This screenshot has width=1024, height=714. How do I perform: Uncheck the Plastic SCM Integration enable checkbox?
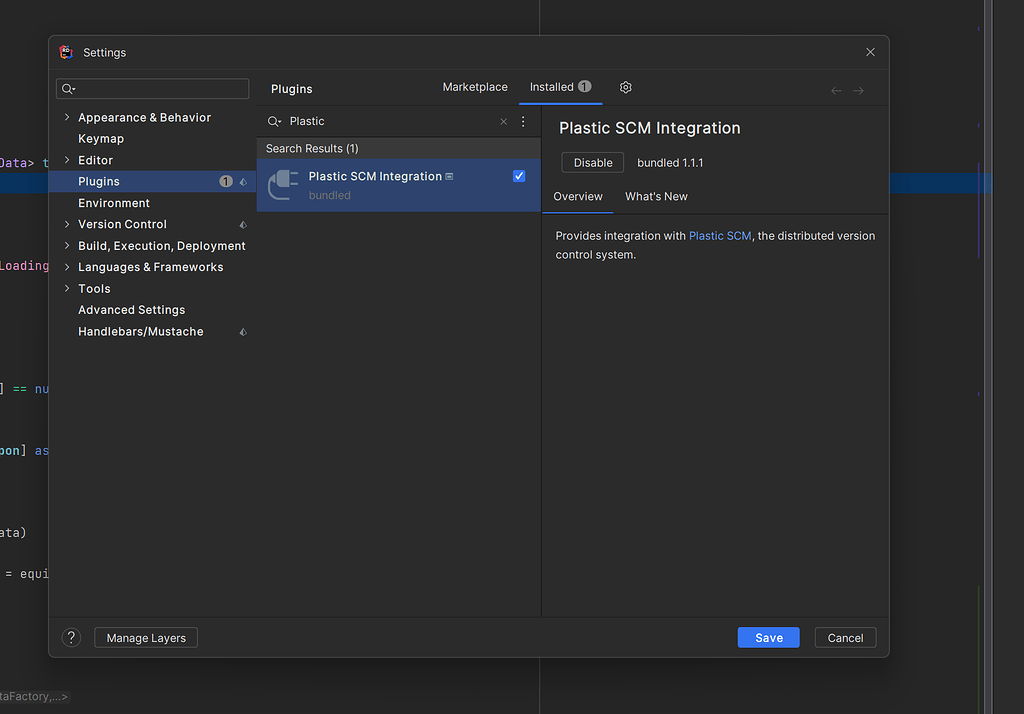click(519, 175)
